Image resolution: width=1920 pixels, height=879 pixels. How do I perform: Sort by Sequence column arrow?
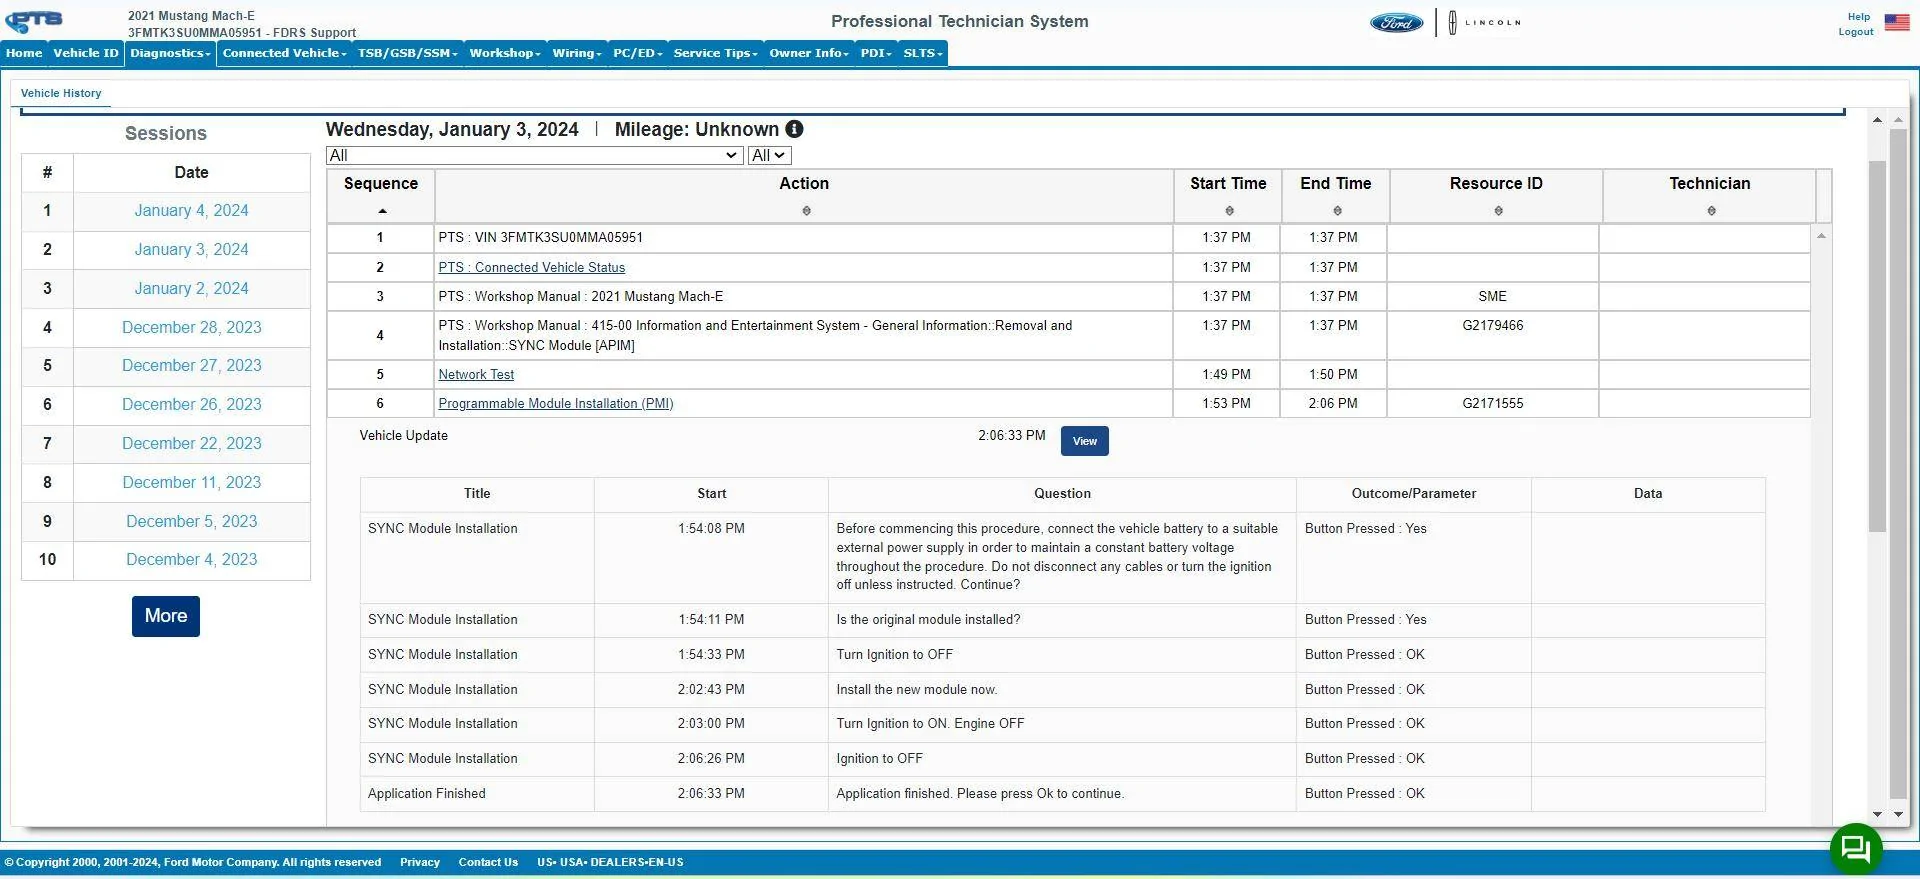point(382,211)
